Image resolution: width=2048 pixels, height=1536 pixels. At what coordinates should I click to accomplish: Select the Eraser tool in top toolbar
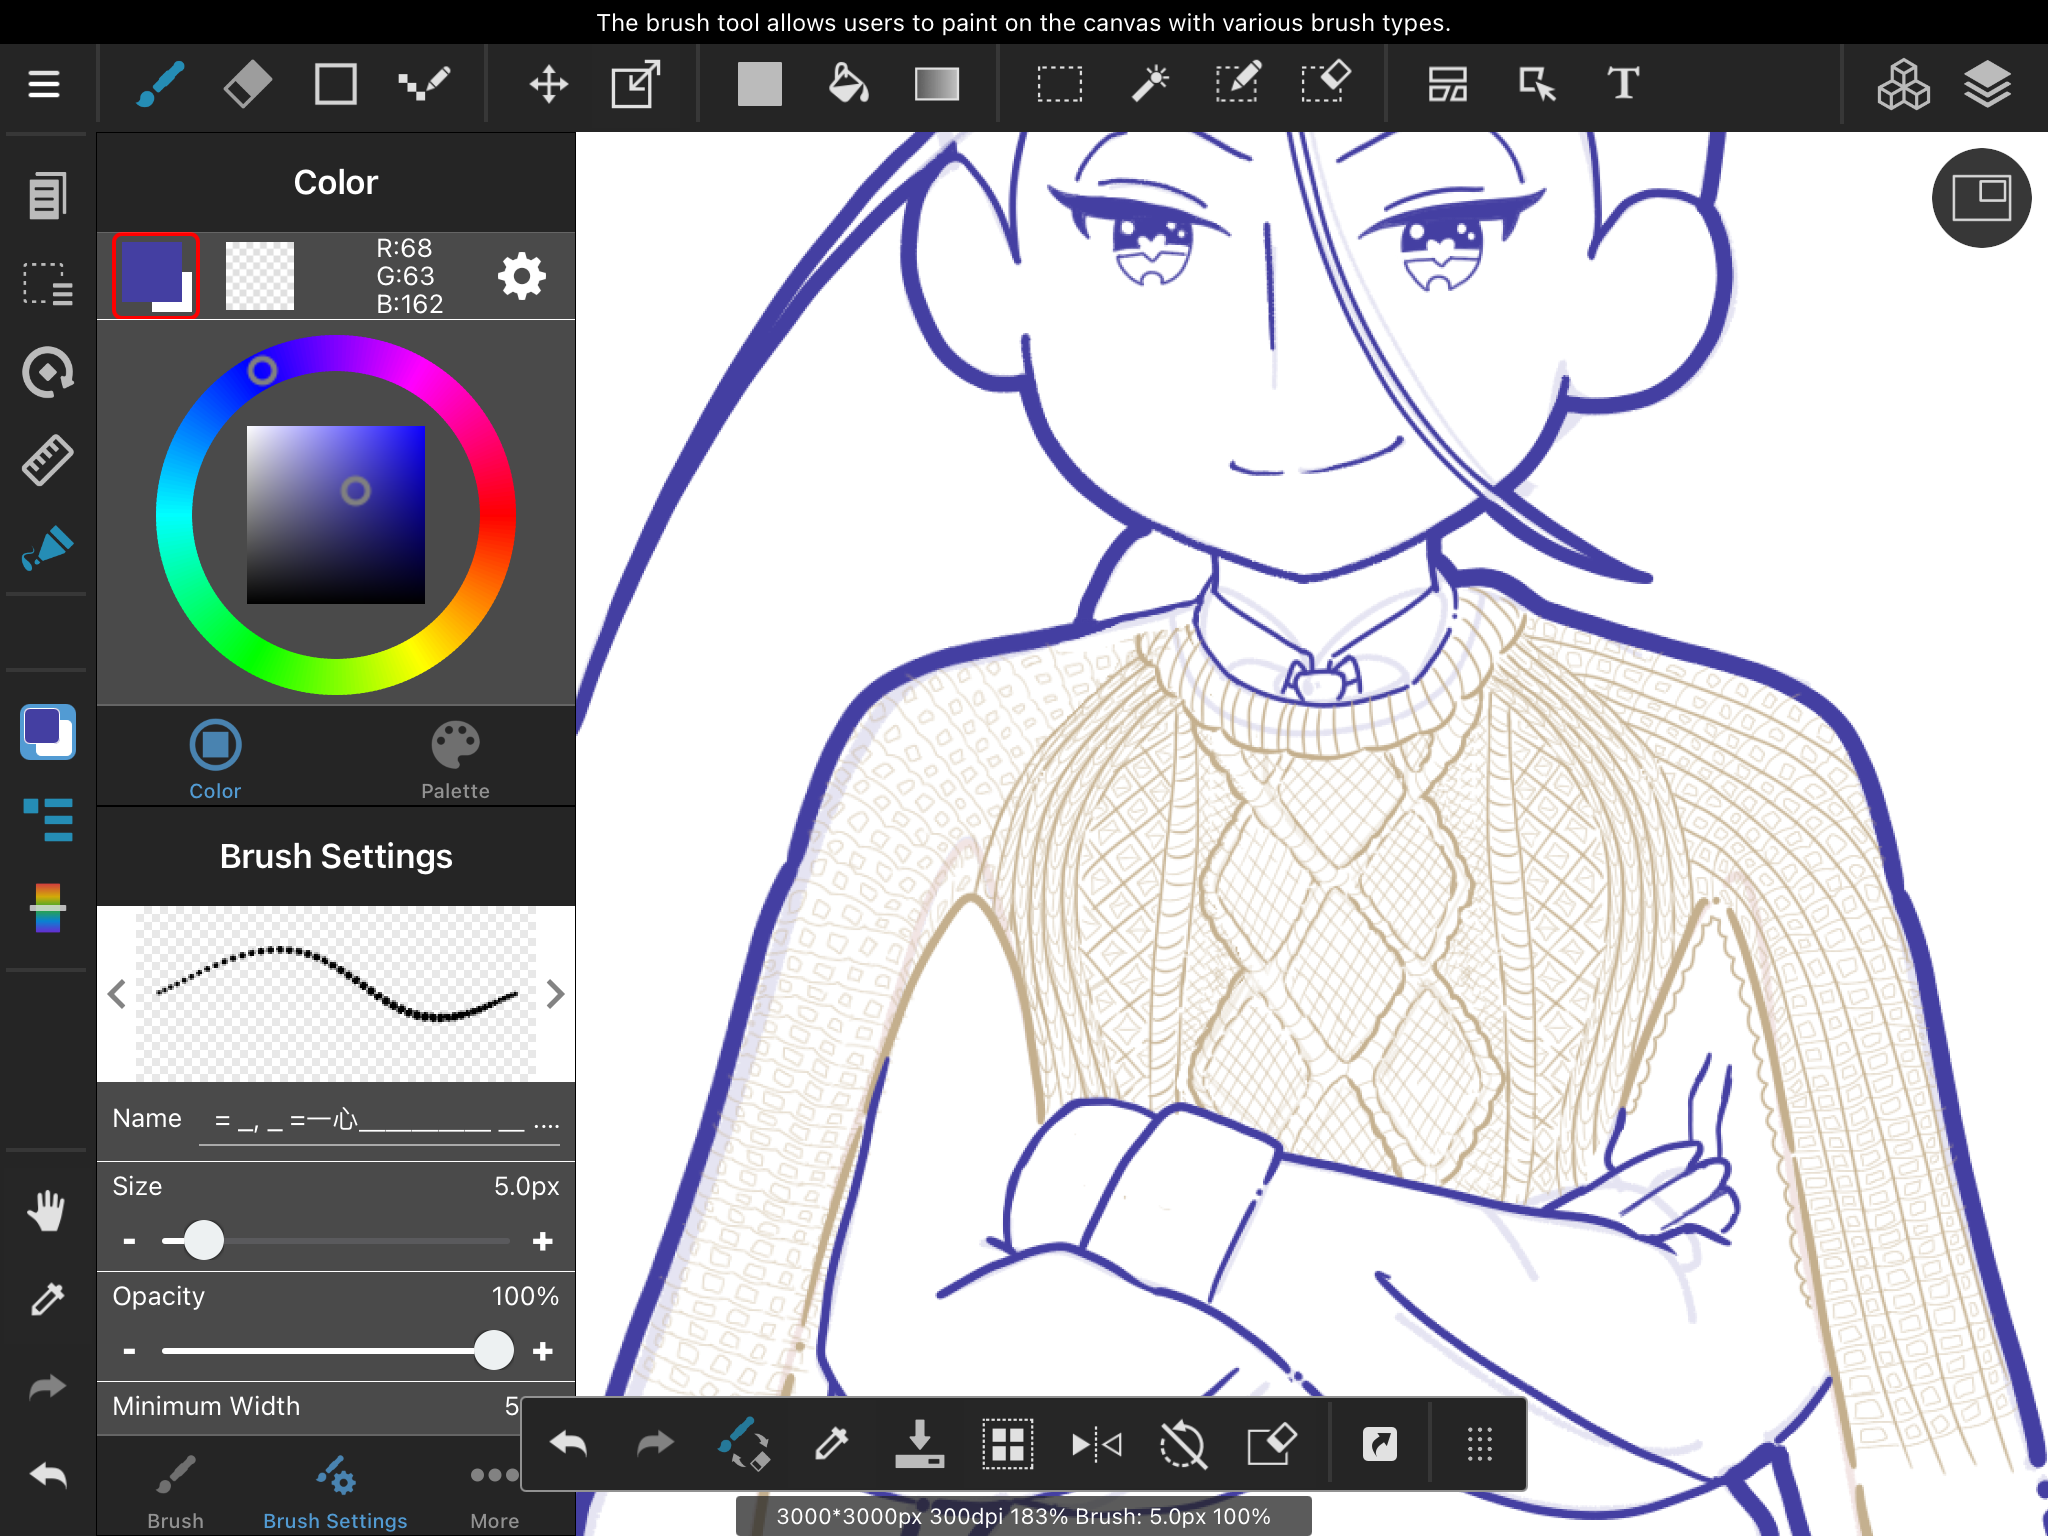tap(247, 84)
